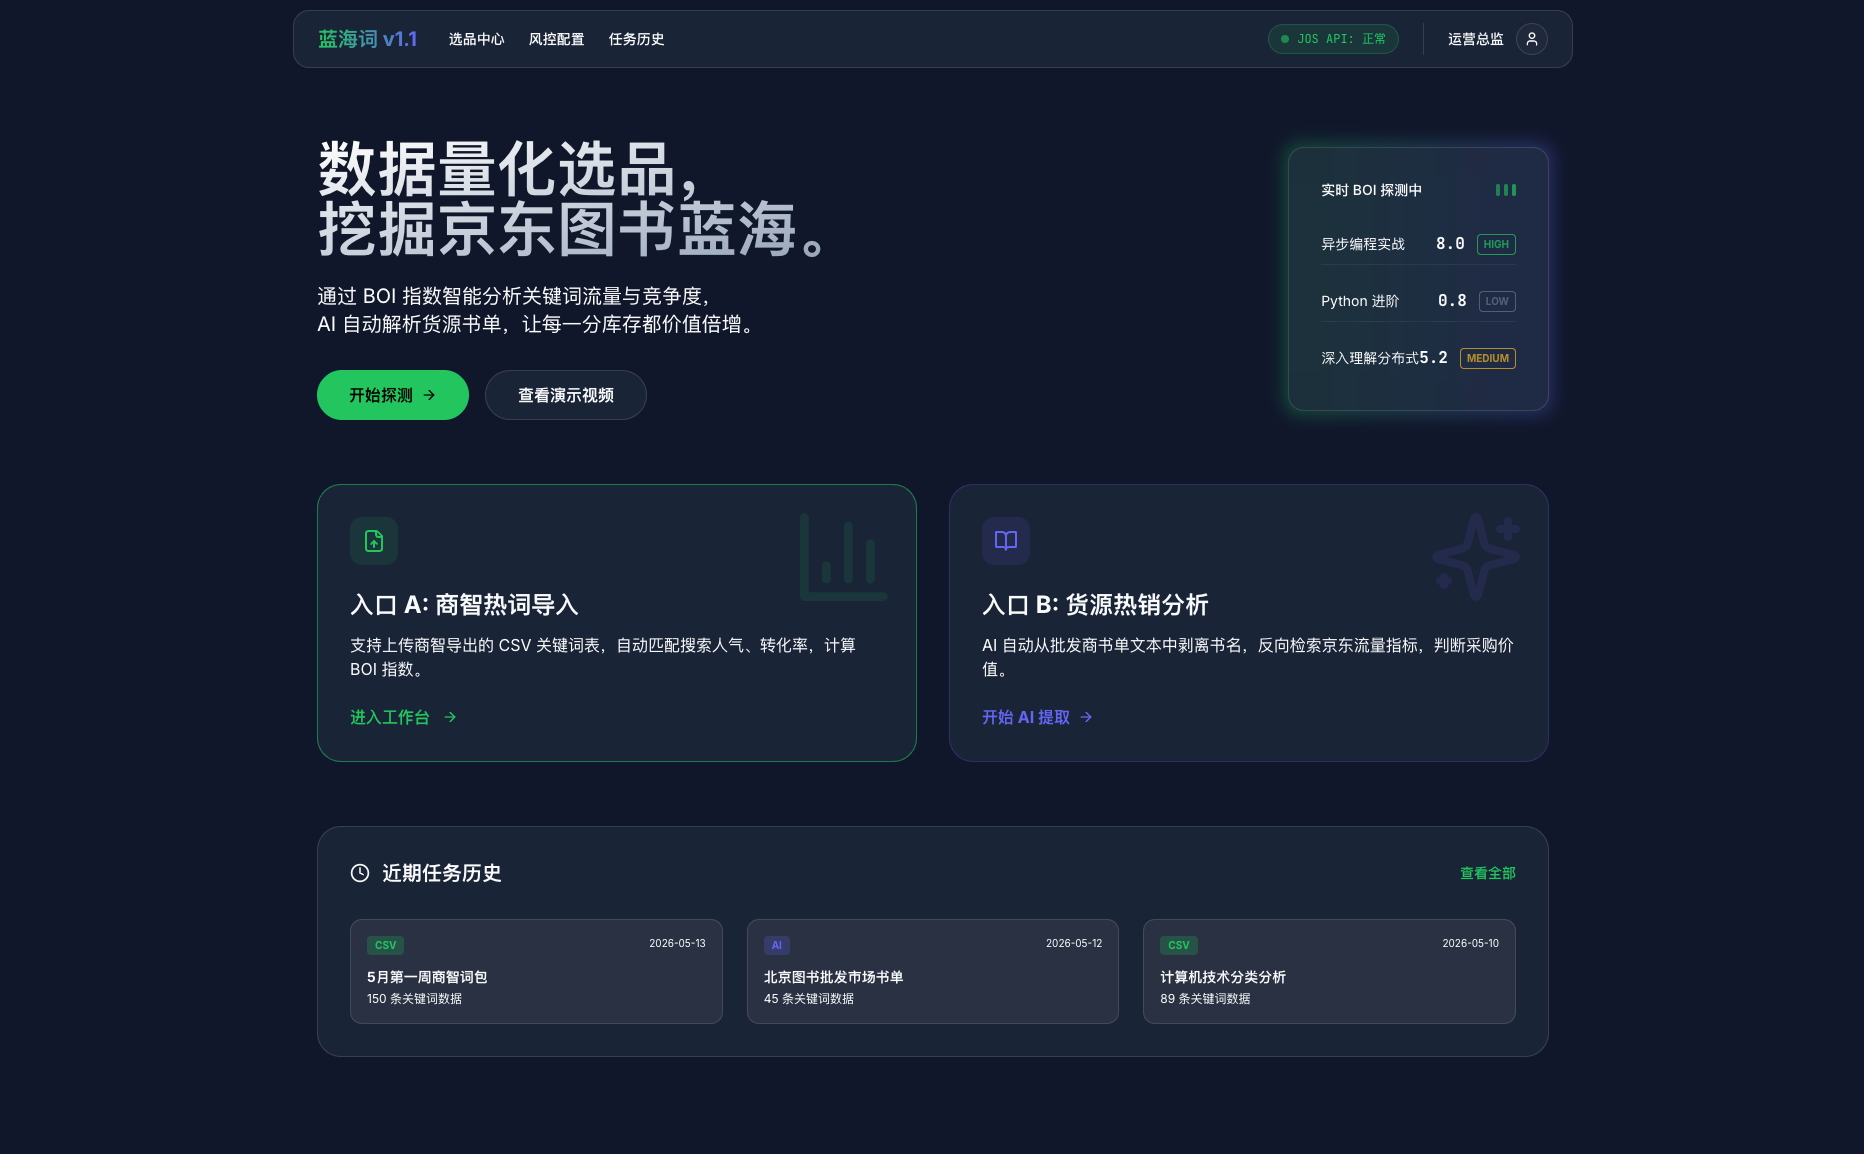Click the bar chart graphic in 入口 A card

coord(842,557)
